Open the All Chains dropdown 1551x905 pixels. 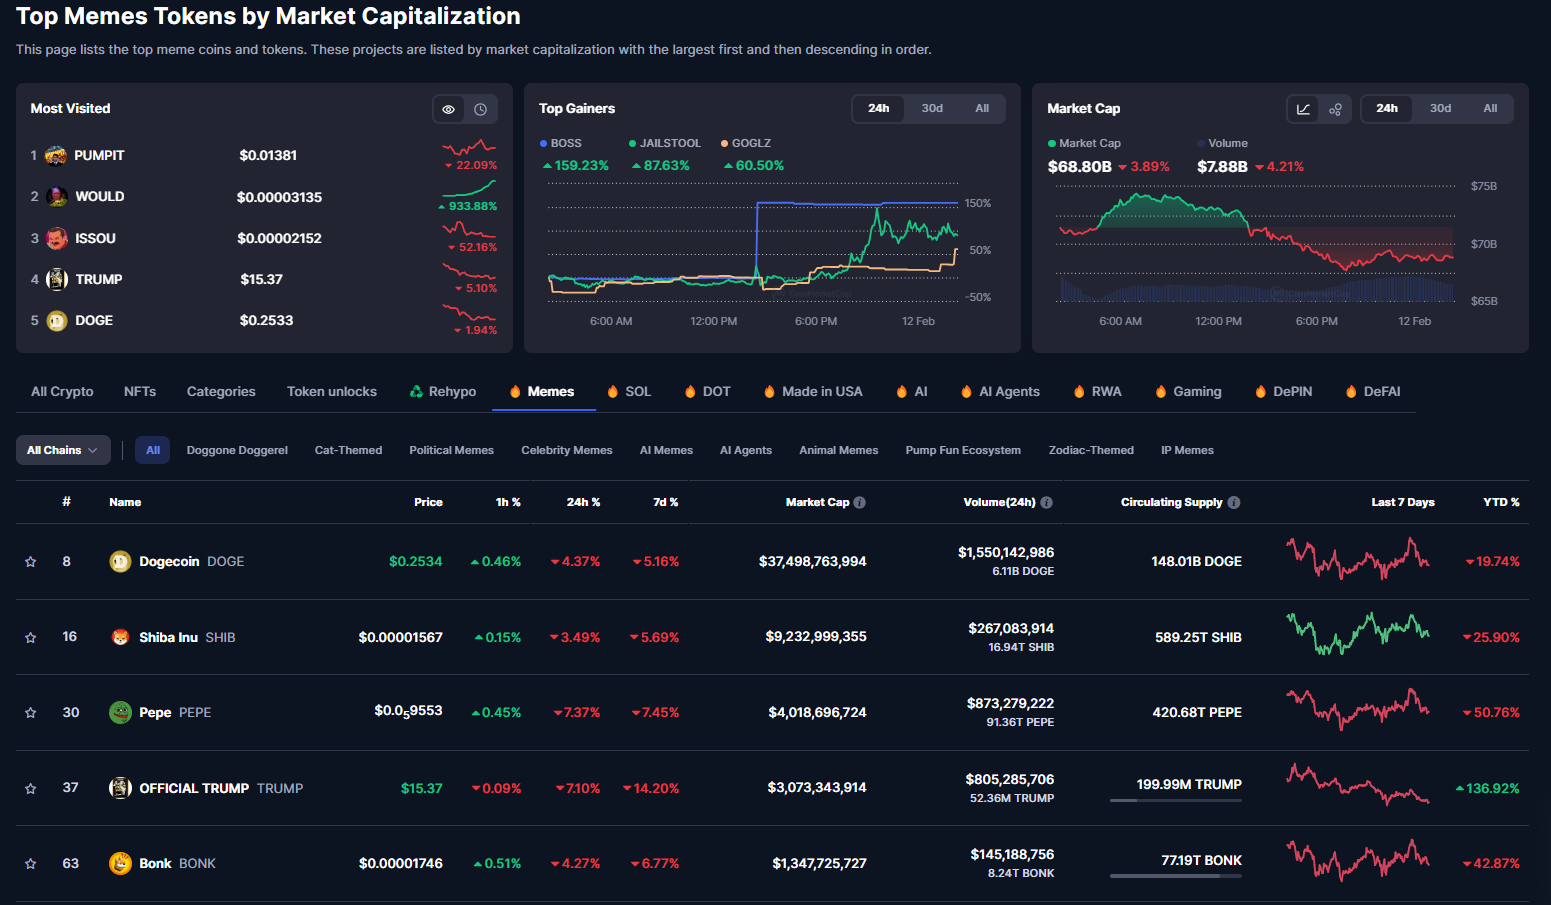pyautogui.click(x=63, y=450)
